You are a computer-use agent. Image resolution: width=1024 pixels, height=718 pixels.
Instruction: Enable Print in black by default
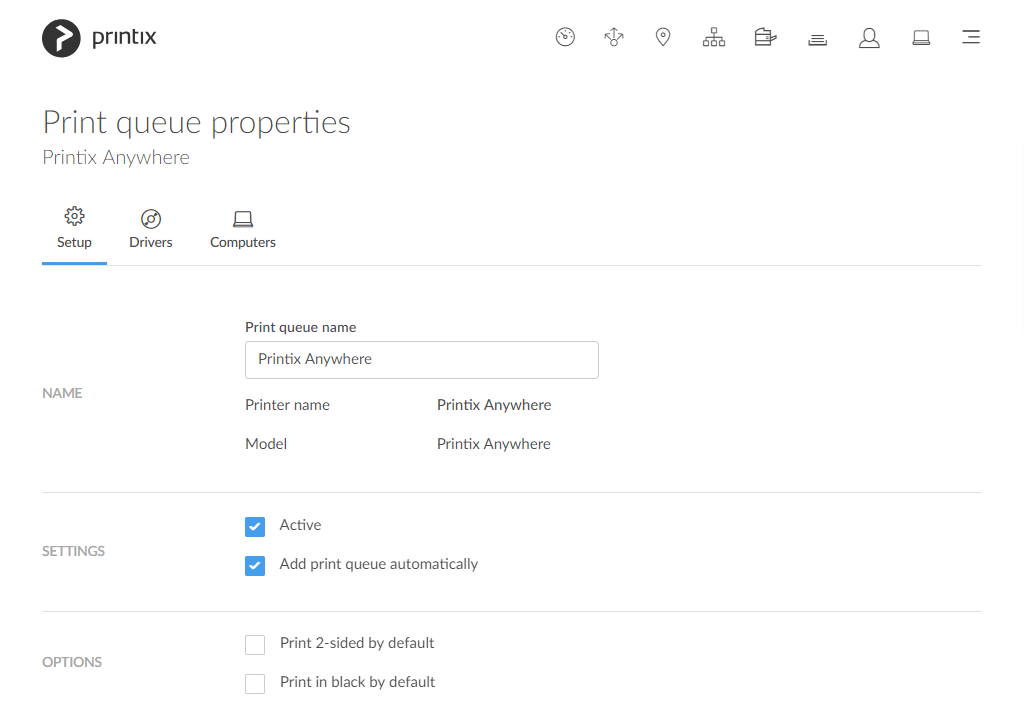point(255,684)
